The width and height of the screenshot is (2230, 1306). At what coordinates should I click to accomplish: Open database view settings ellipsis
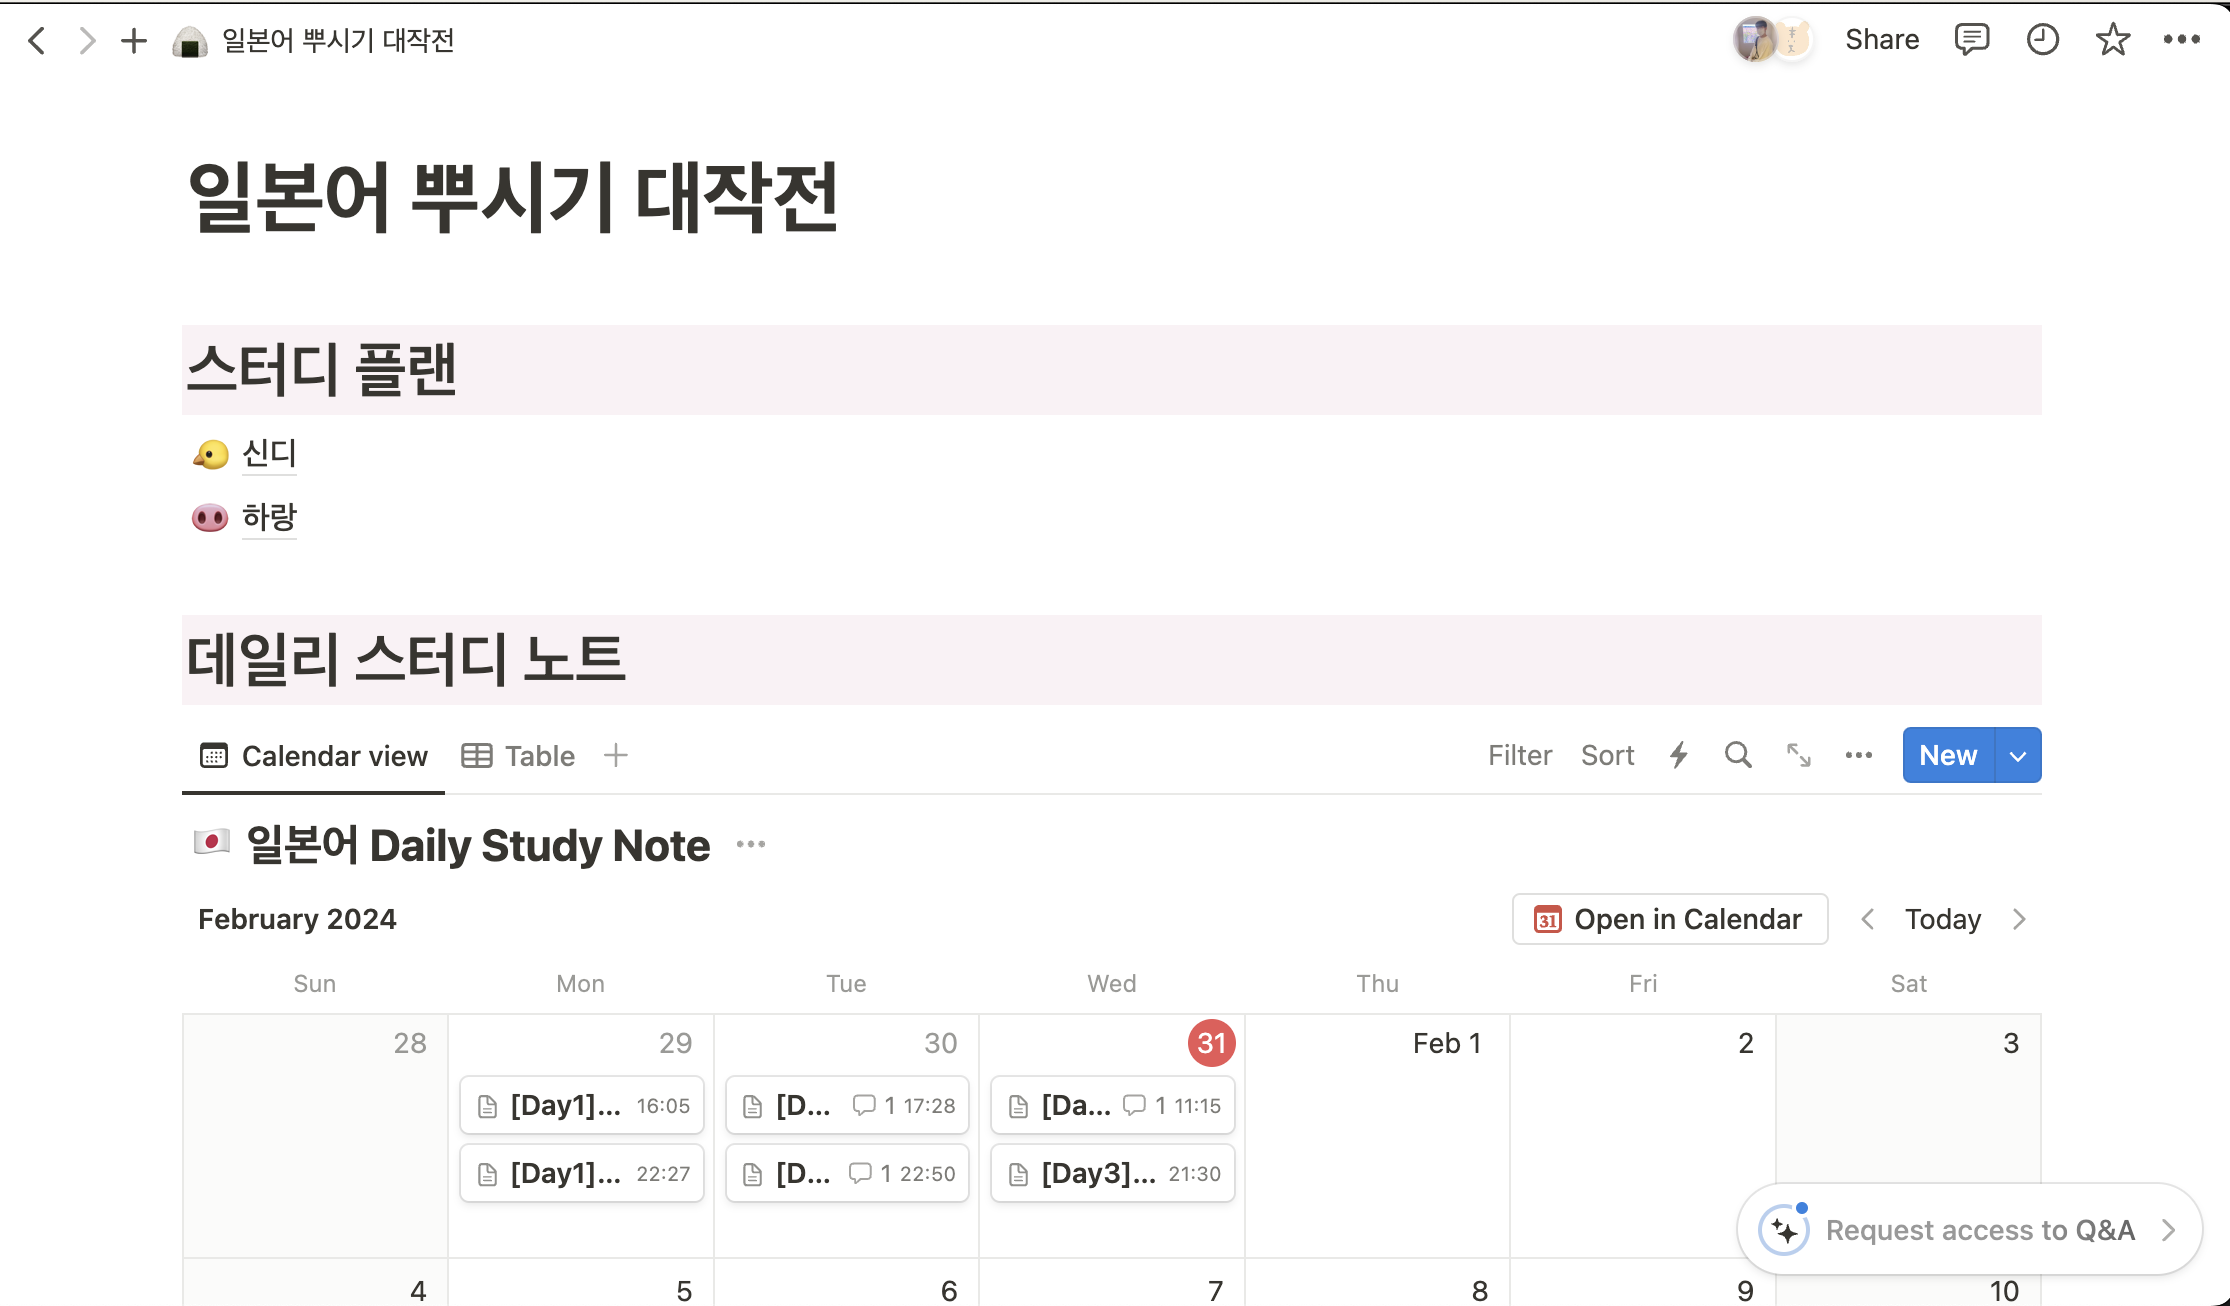[x=1858, y=755]
